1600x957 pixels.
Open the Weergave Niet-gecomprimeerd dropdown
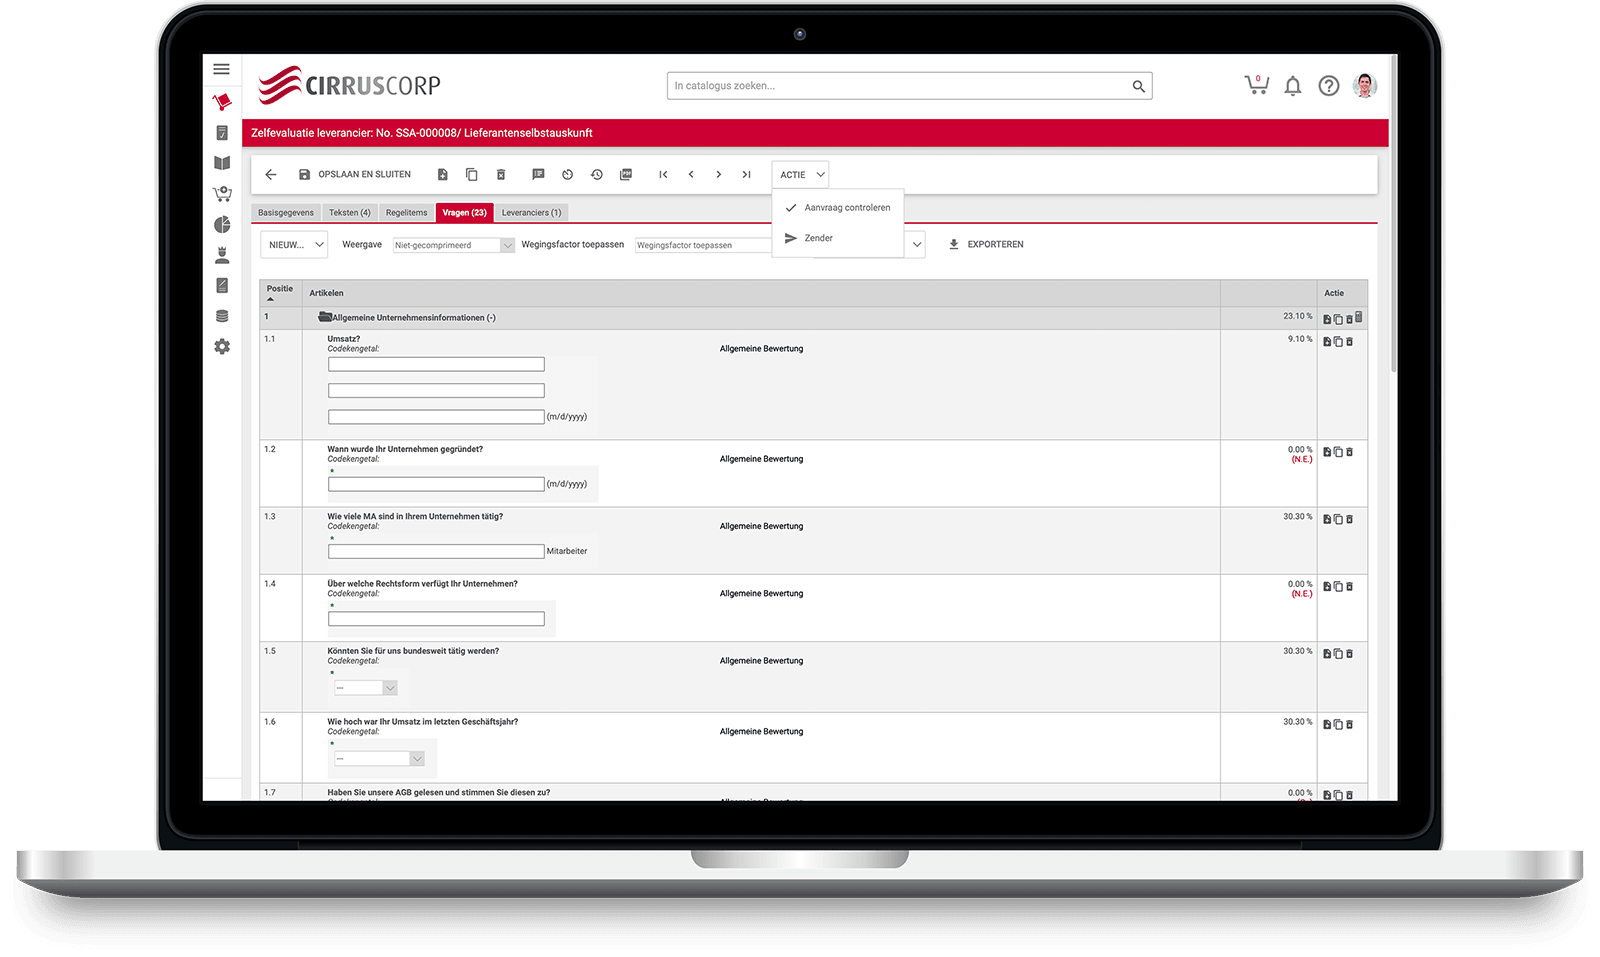click(453, 245)
